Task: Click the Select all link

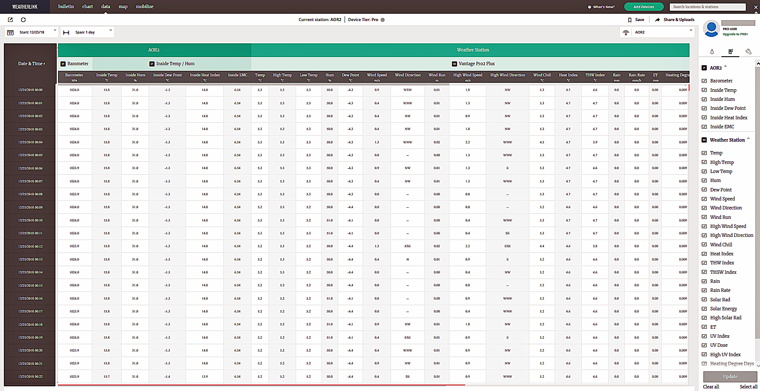Action: 748,387
